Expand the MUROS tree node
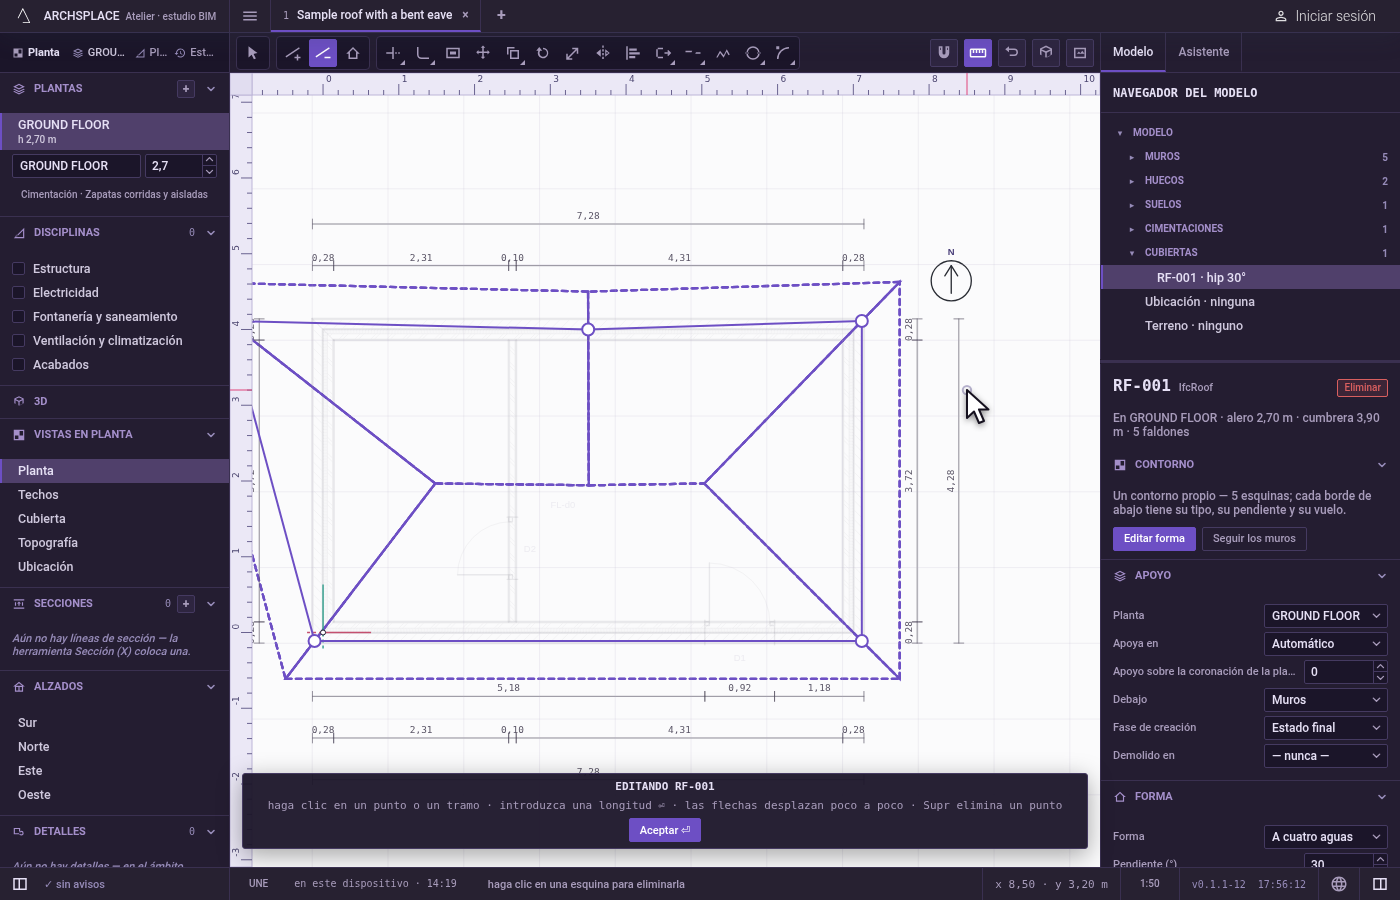The width and height of the screenshot is (1400, 900). tap(1132, 157)
